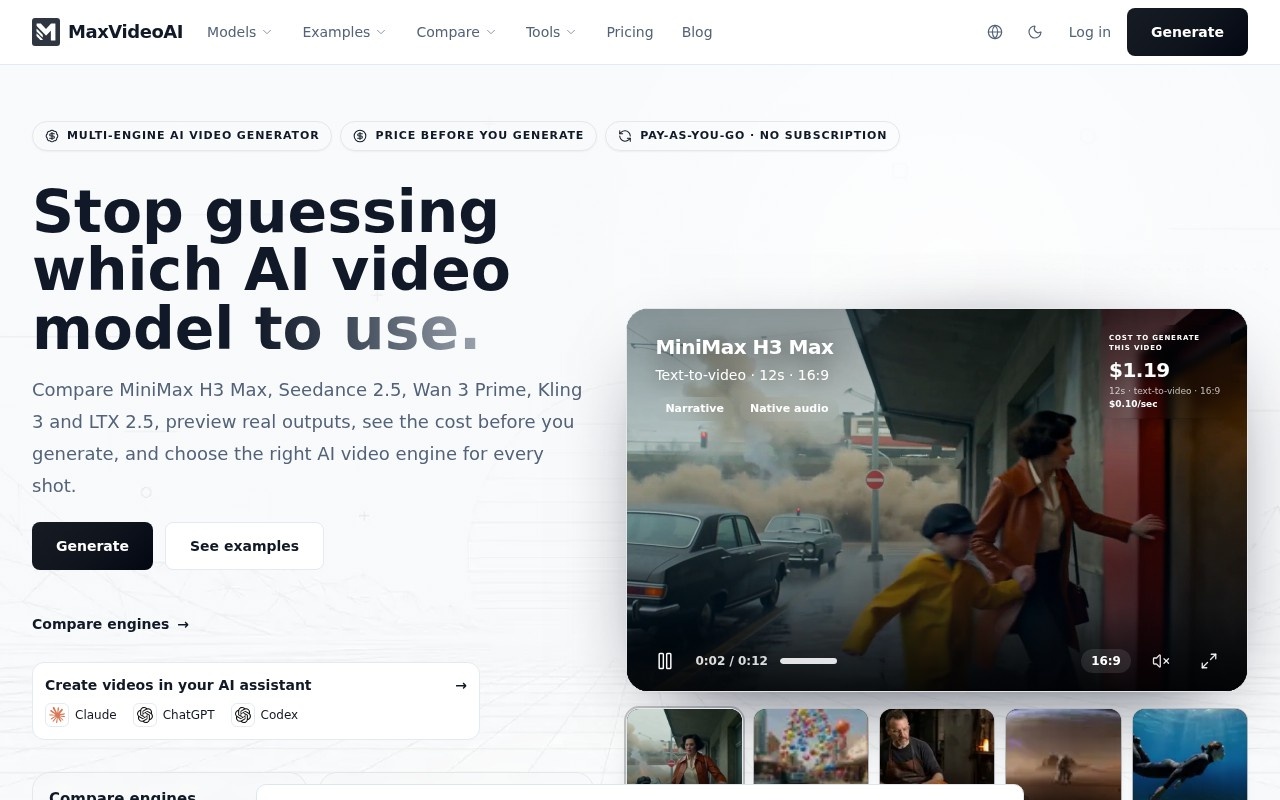Click the 16:9 aspect ratio badge
The height and width of the screenshot is (800, 1280).
tap(1105, 661)
